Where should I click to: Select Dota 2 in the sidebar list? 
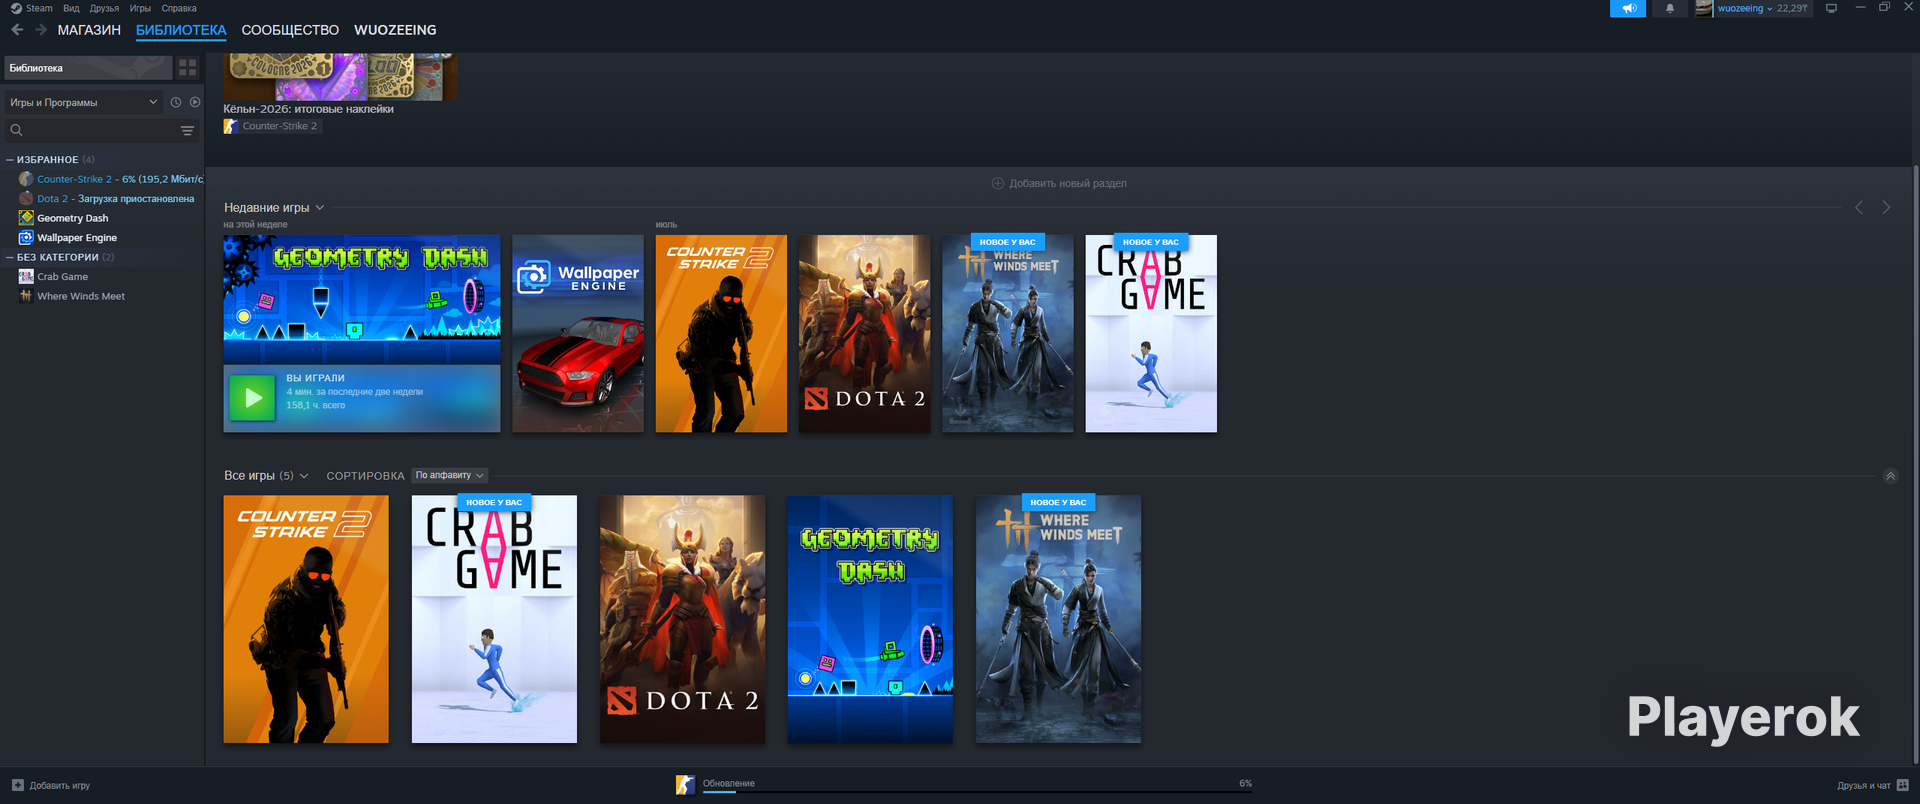106,199
